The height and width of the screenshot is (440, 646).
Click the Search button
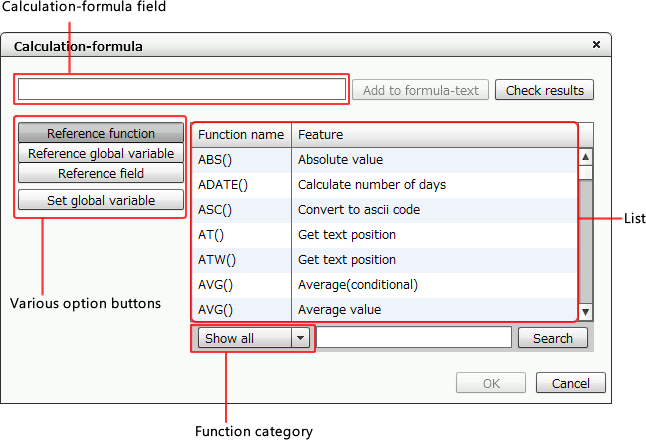coord(552,338)
